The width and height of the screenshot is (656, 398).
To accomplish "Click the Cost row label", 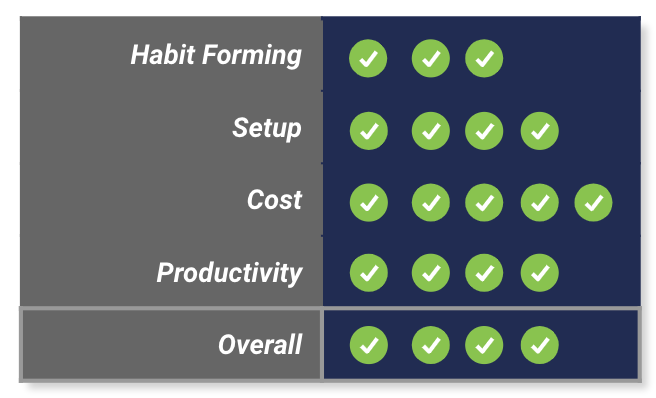I will 274,200.
